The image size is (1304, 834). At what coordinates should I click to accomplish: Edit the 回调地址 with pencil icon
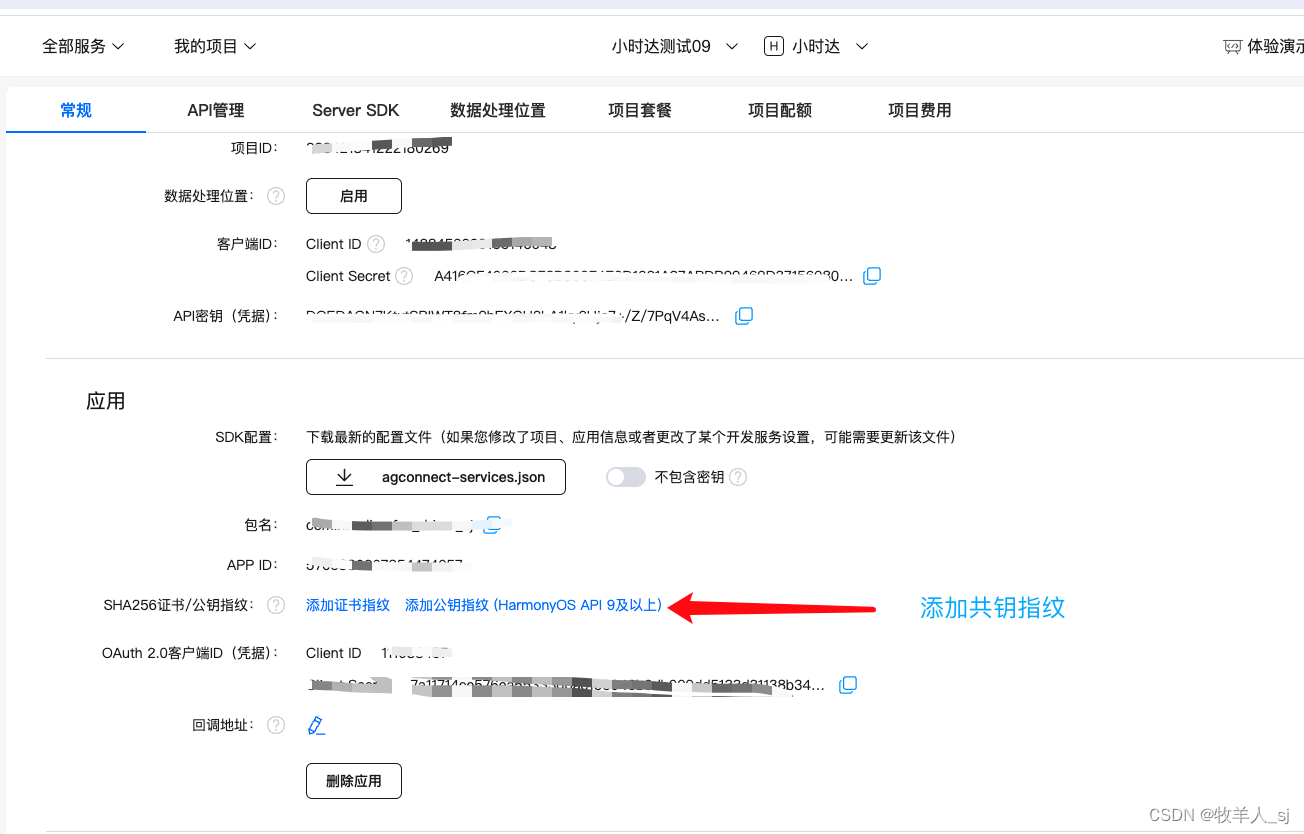point(317,725)
